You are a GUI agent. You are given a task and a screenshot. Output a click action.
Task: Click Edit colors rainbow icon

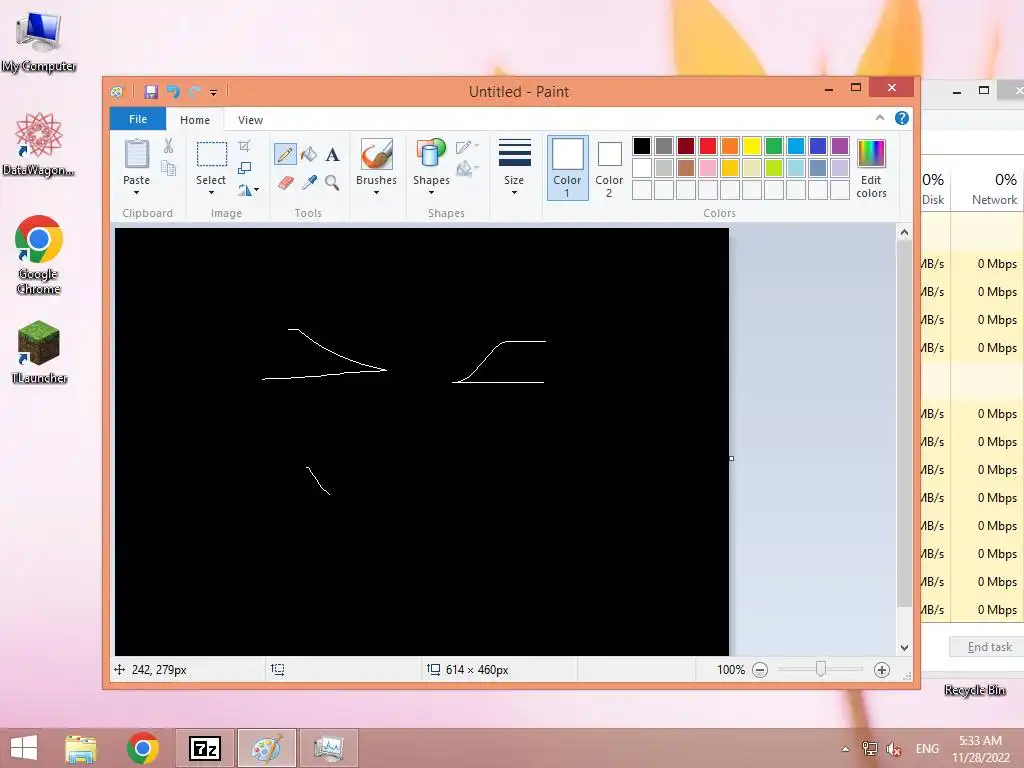(871, 153)
